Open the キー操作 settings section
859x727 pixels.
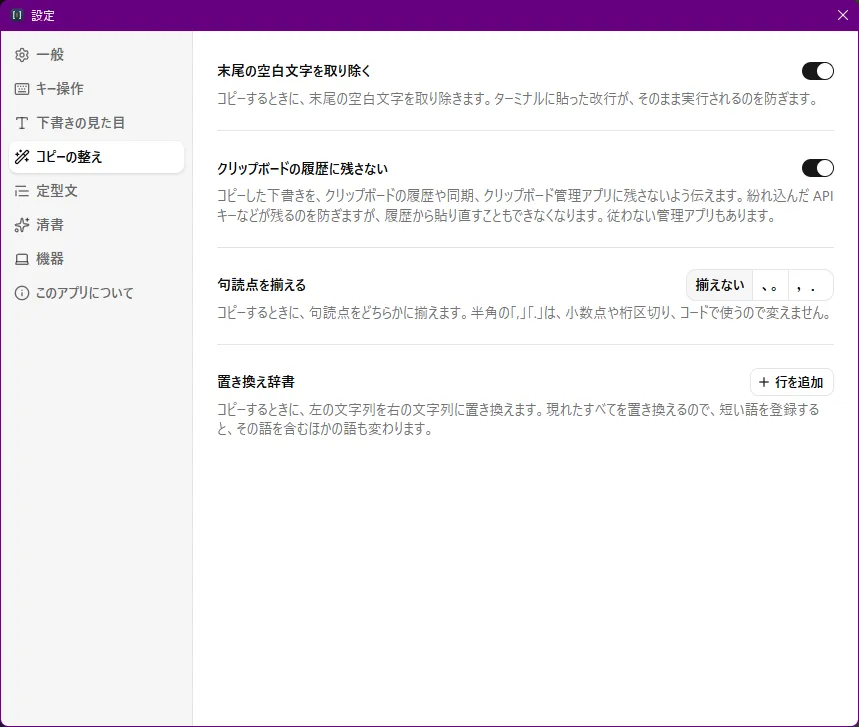coord(96,89)
